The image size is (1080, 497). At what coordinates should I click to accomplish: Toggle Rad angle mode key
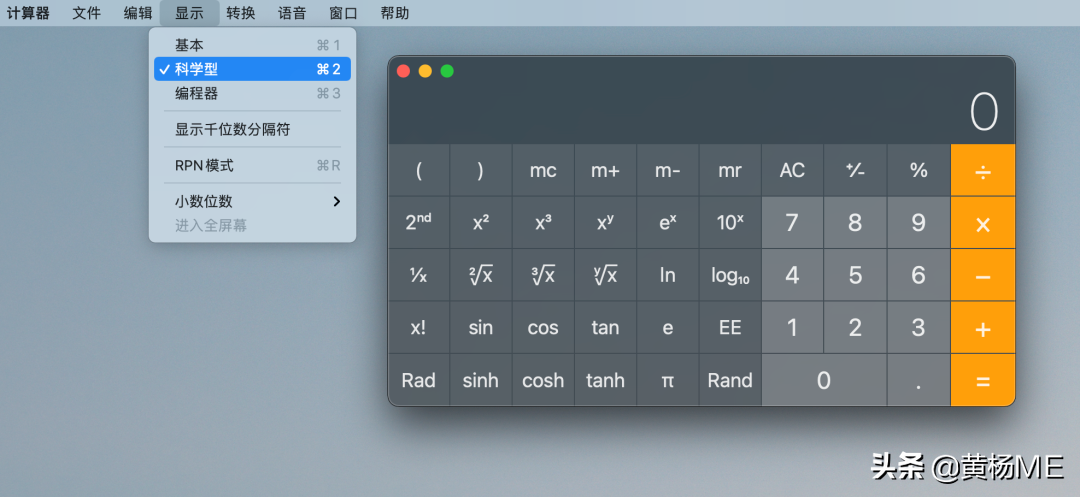click(x=418, y=380)
